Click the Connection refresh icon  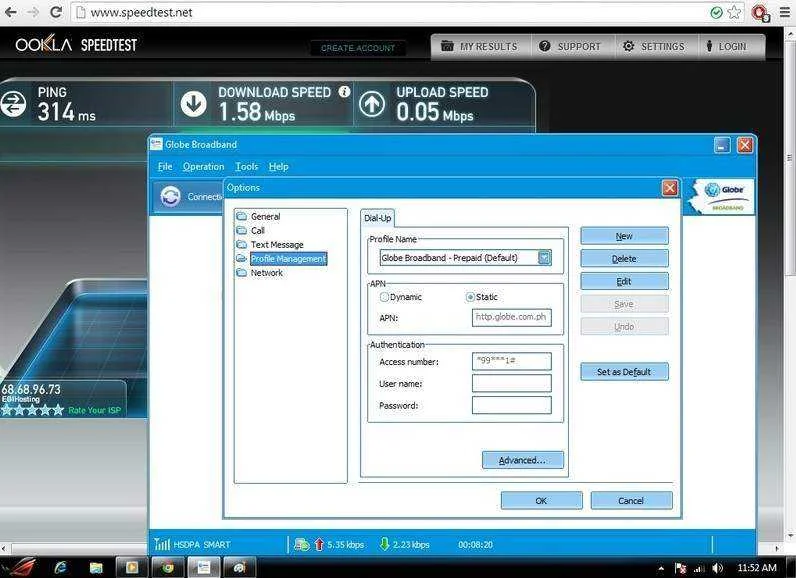coord(171,196)
